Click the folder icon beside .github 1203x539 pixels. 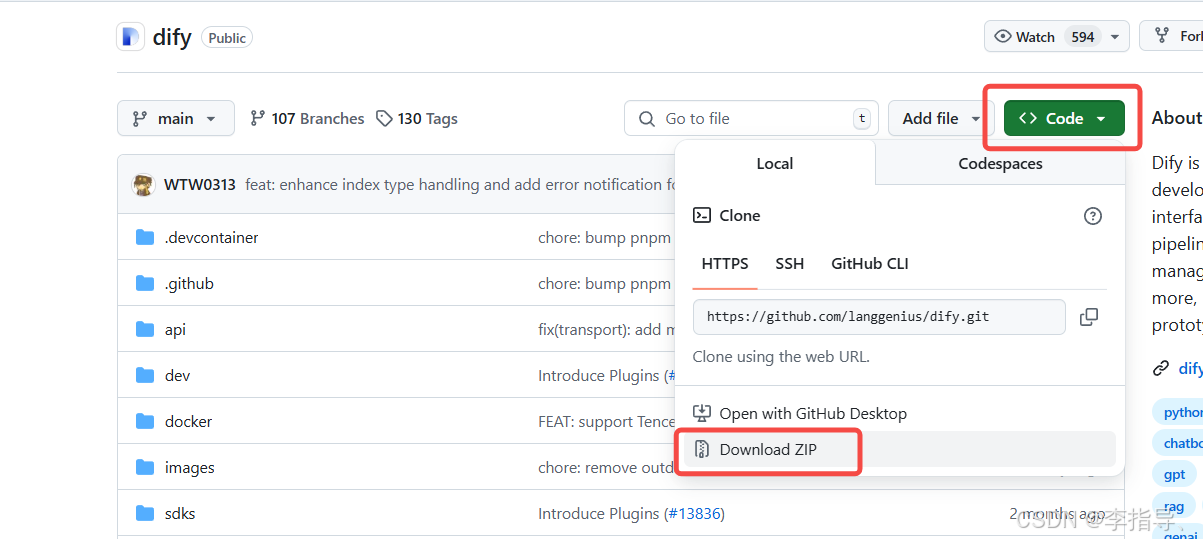pyautogui.click(x=145, y=283)
